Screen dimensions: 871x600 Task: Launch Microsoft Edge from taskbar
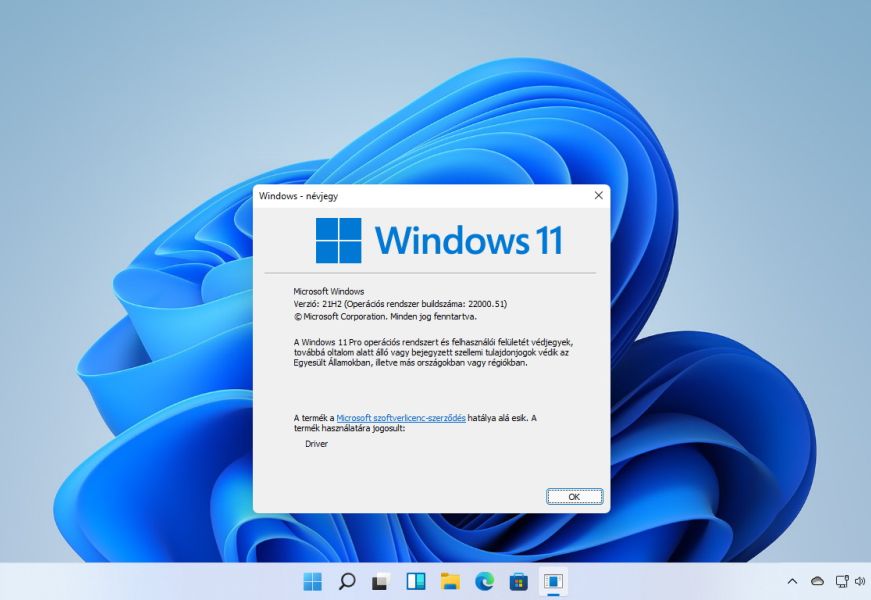tap(484, 582)
